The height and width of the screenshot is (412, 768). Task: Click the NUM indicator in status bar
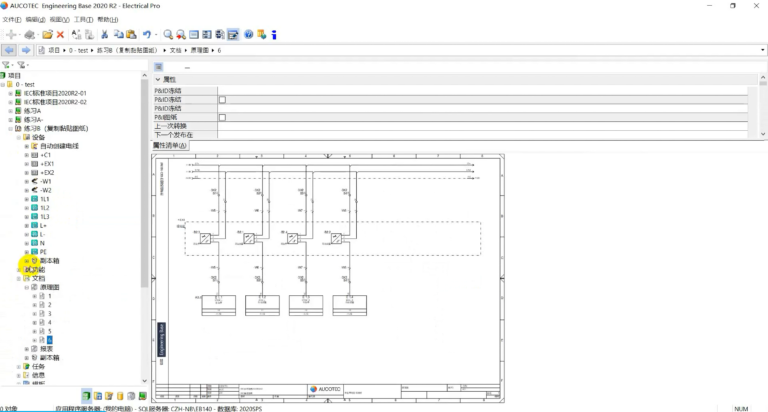tap(741, 409)
